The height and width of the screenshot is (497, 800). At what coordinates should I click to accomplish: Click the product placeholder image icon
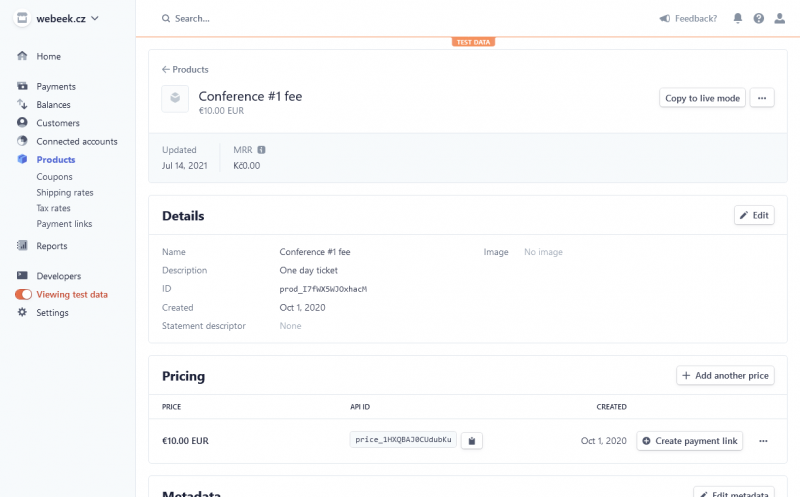coord(175,98)
